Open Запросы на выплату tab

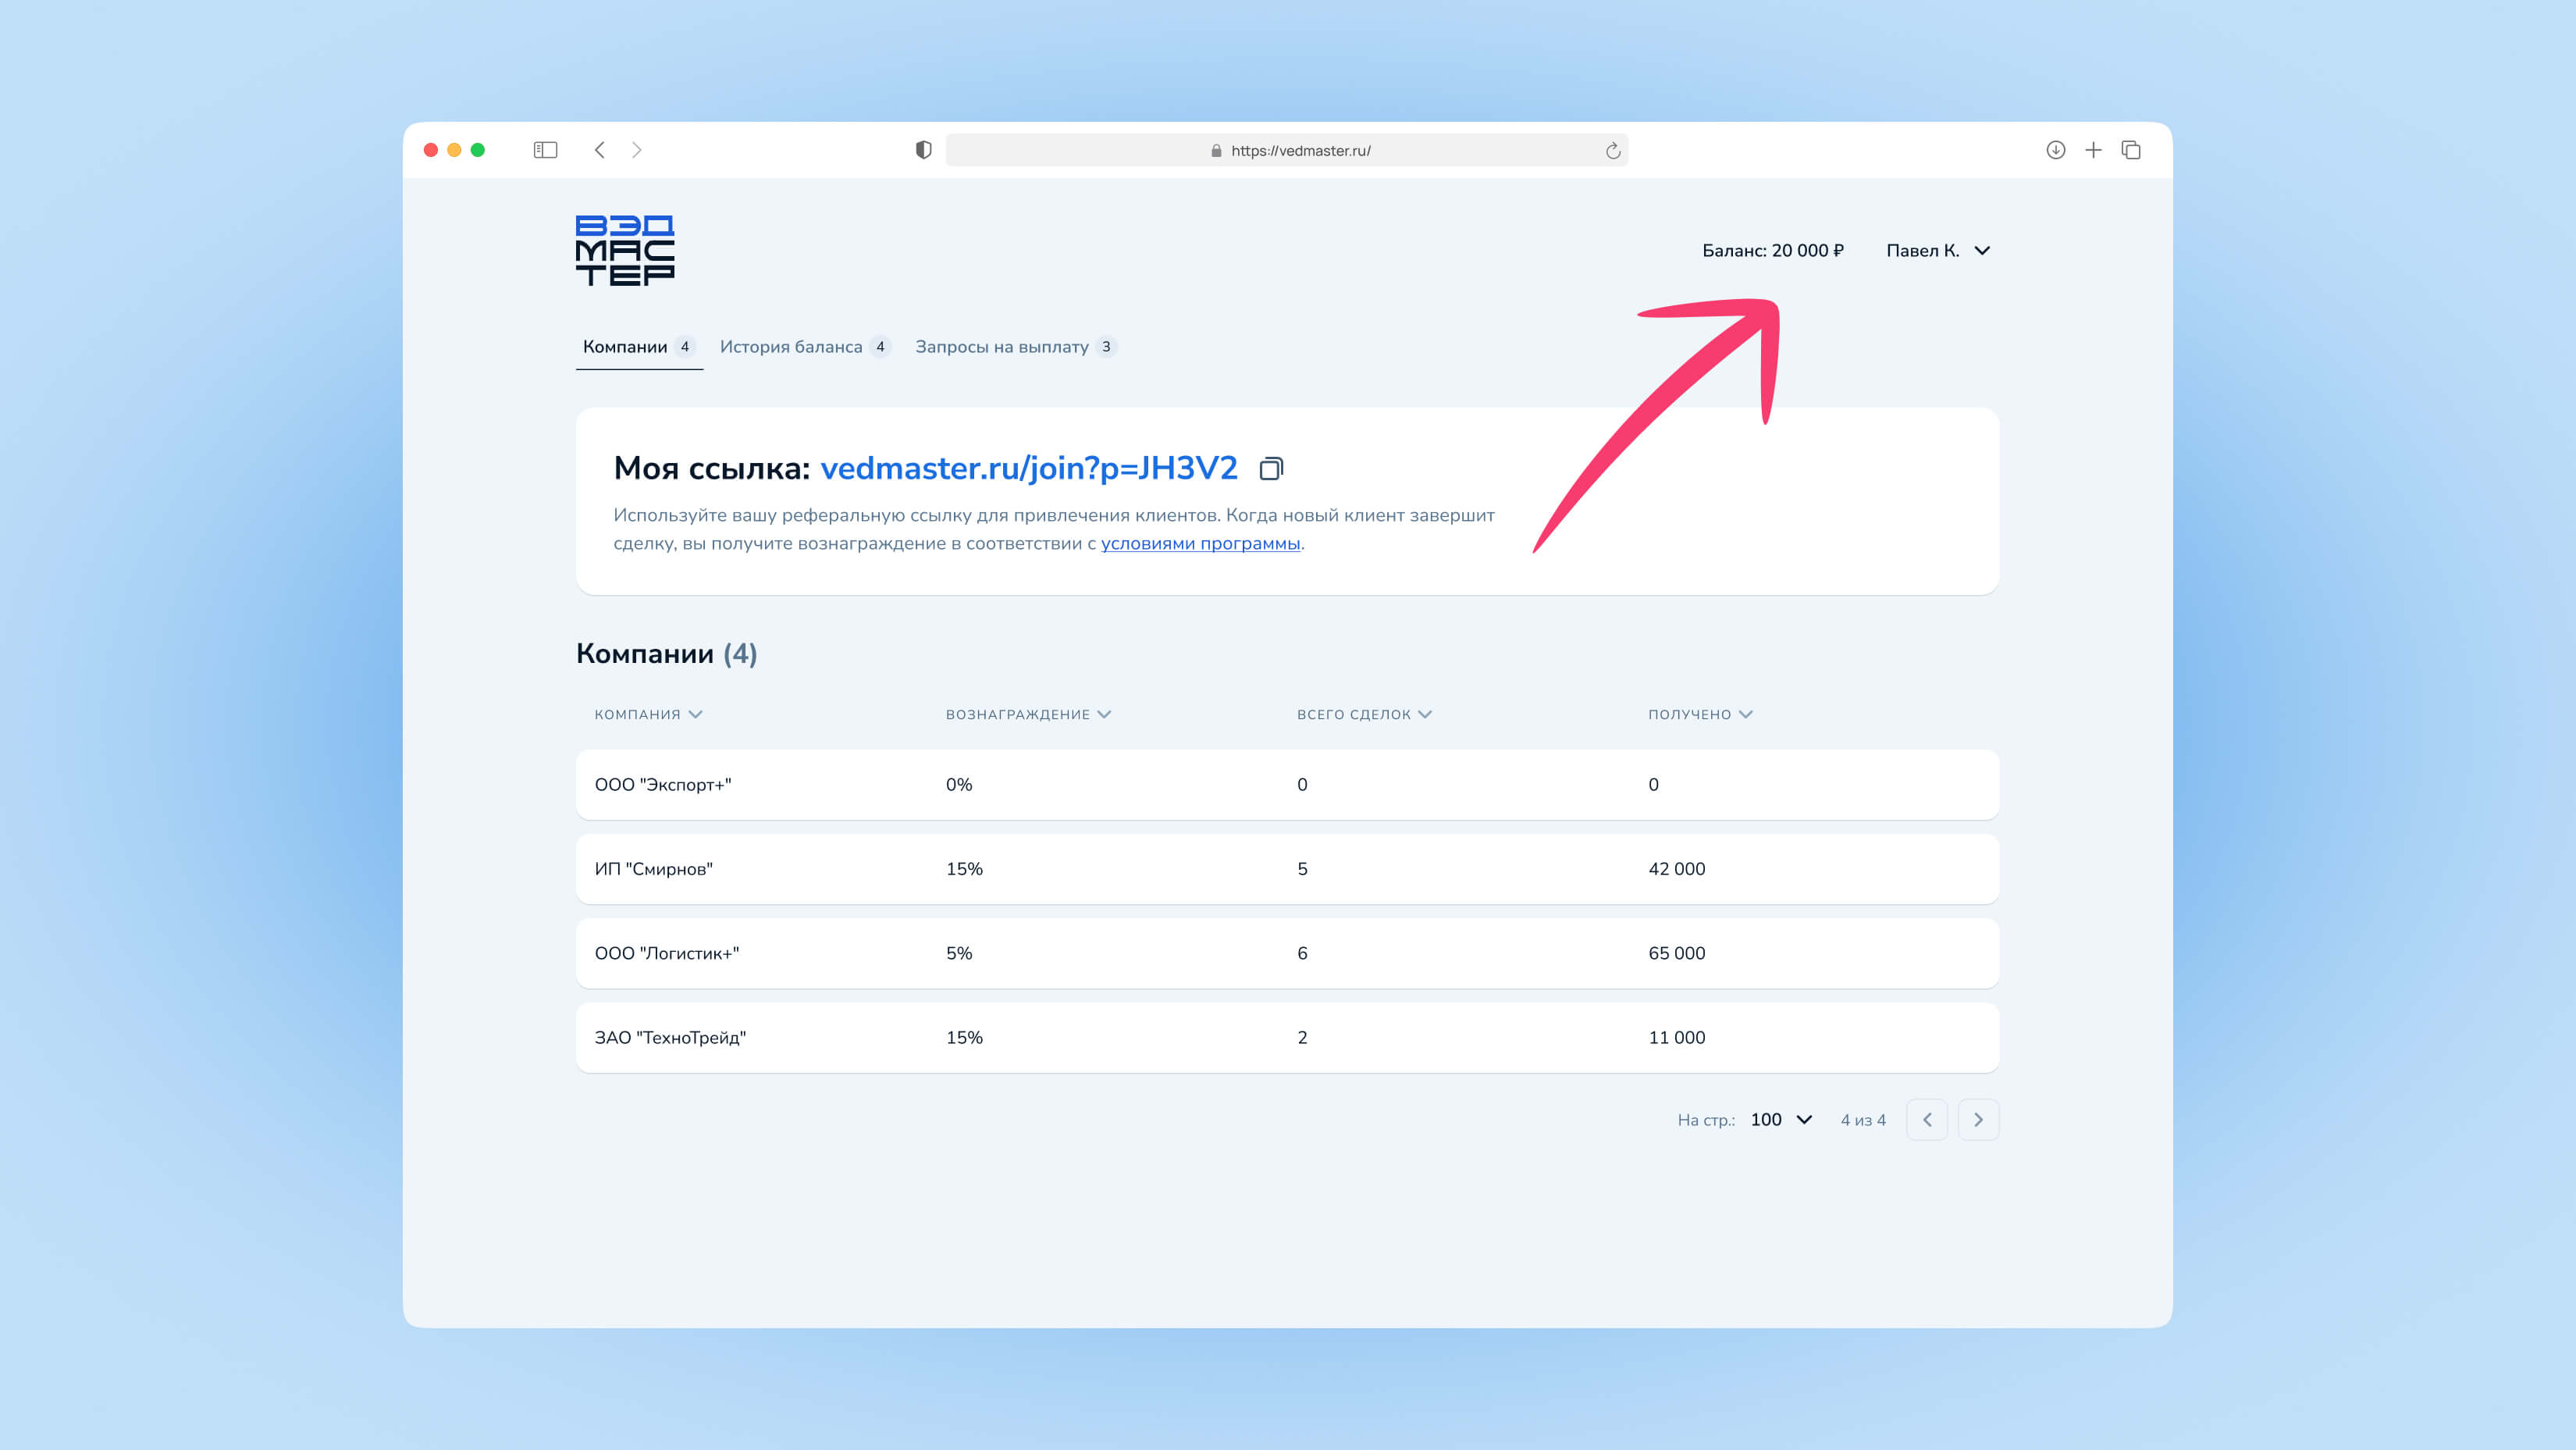click(x=1002, y=347)
